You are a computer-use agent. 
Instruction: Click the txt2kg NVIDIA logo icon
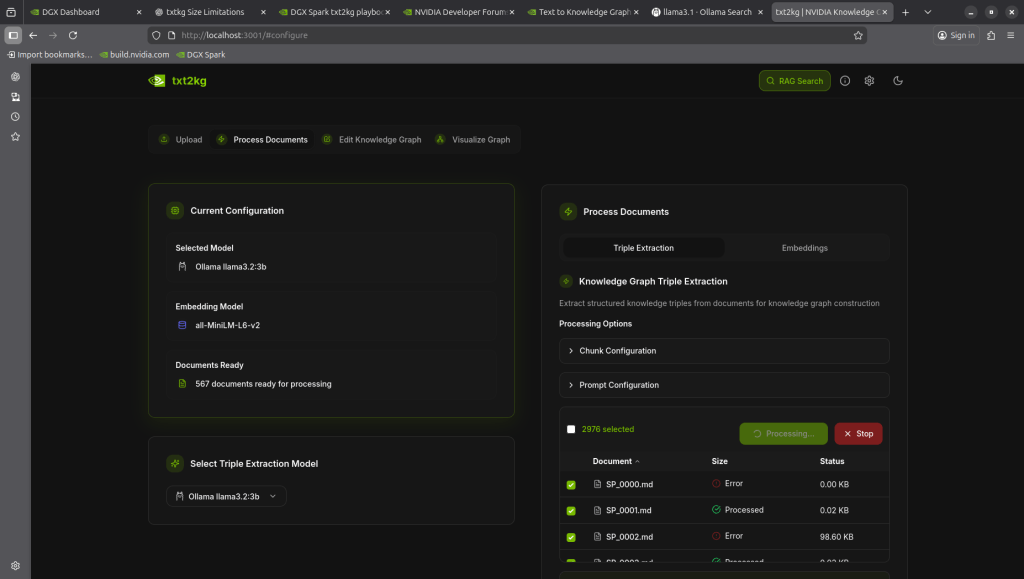pyautogui.click(x=157, y=81)
